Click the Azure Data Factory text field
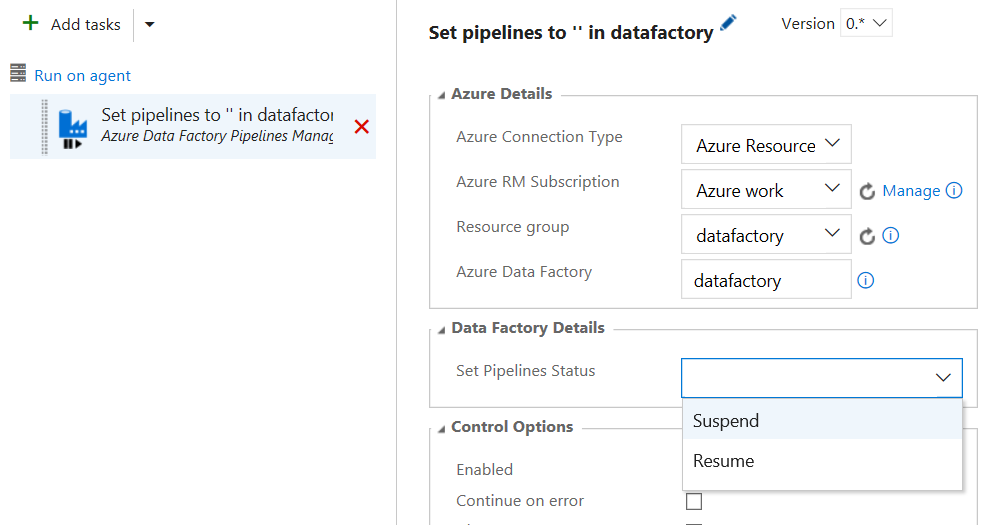This screenshot has width=990, height=525. [766, 281]
